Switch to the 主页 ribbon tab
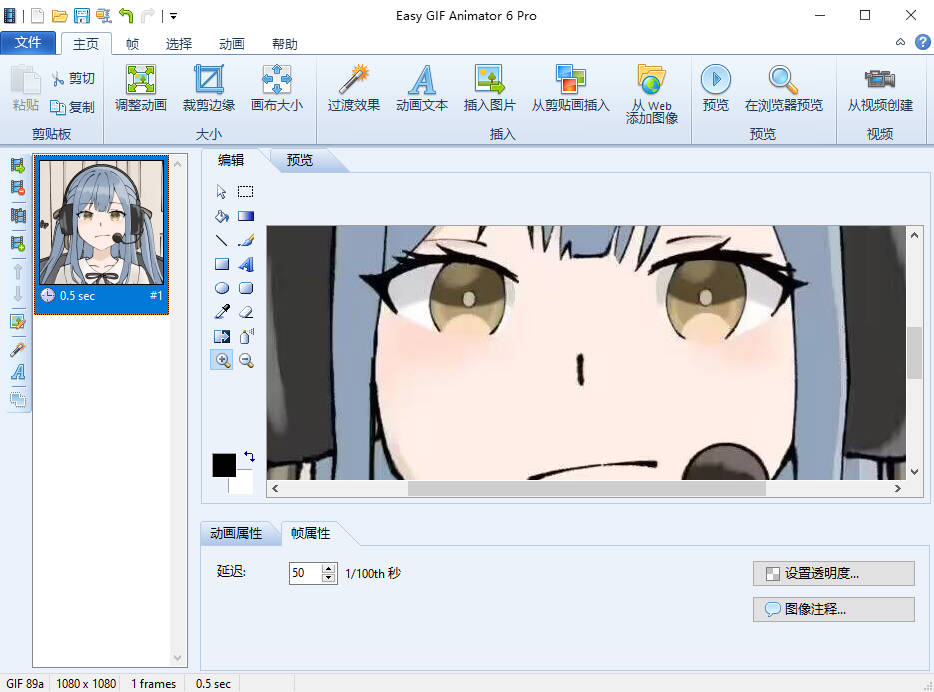 coord(86,43)
